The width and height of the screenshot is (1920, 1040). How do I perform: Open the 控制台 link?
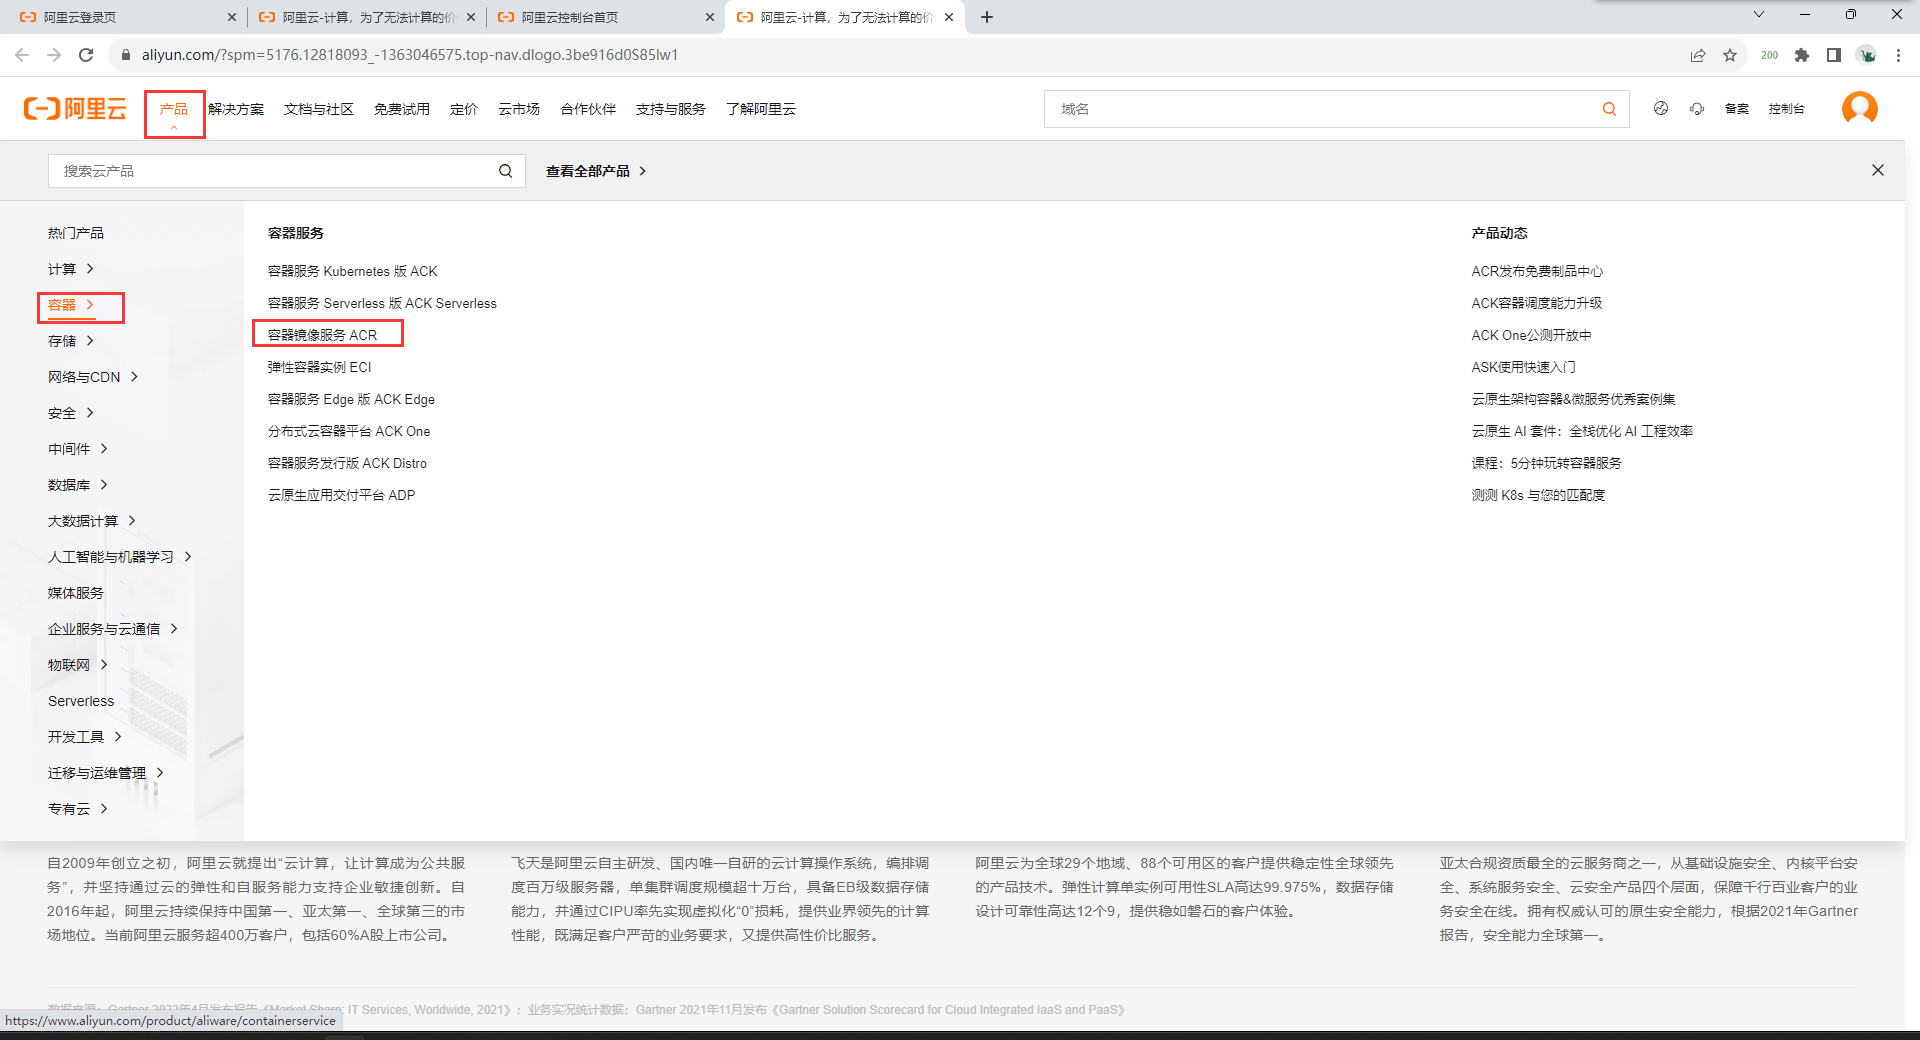click(x=1787, y=109)
